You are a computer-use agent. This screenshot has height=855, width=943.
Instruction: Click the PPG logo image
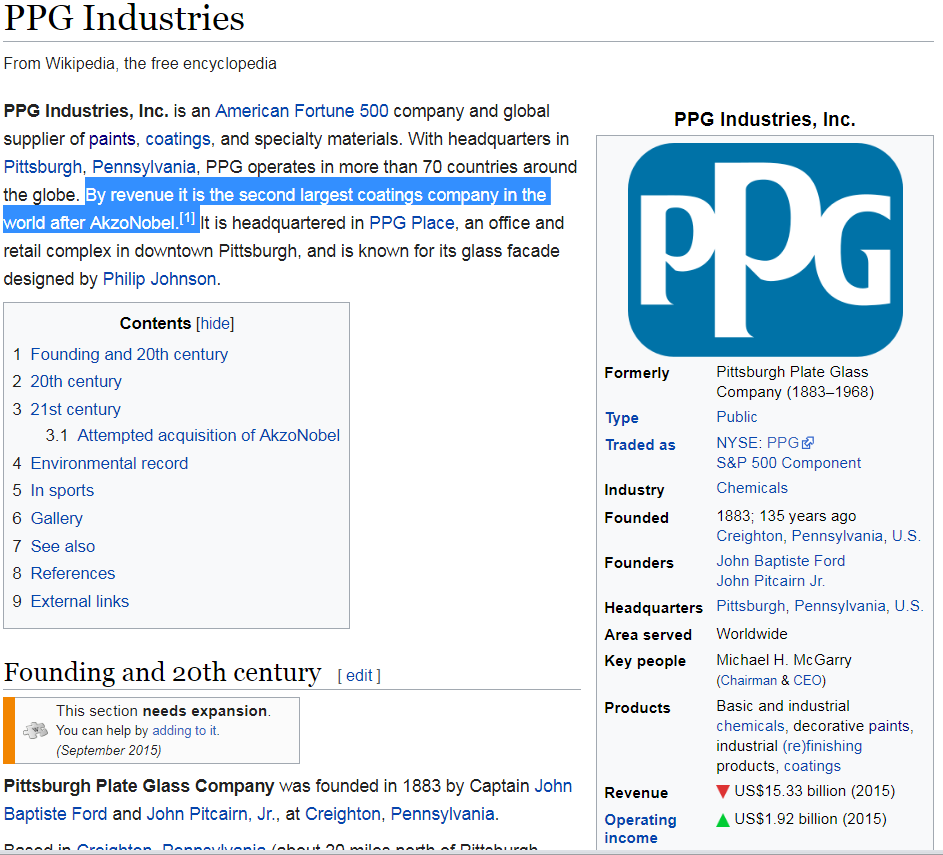pos(765,250)
